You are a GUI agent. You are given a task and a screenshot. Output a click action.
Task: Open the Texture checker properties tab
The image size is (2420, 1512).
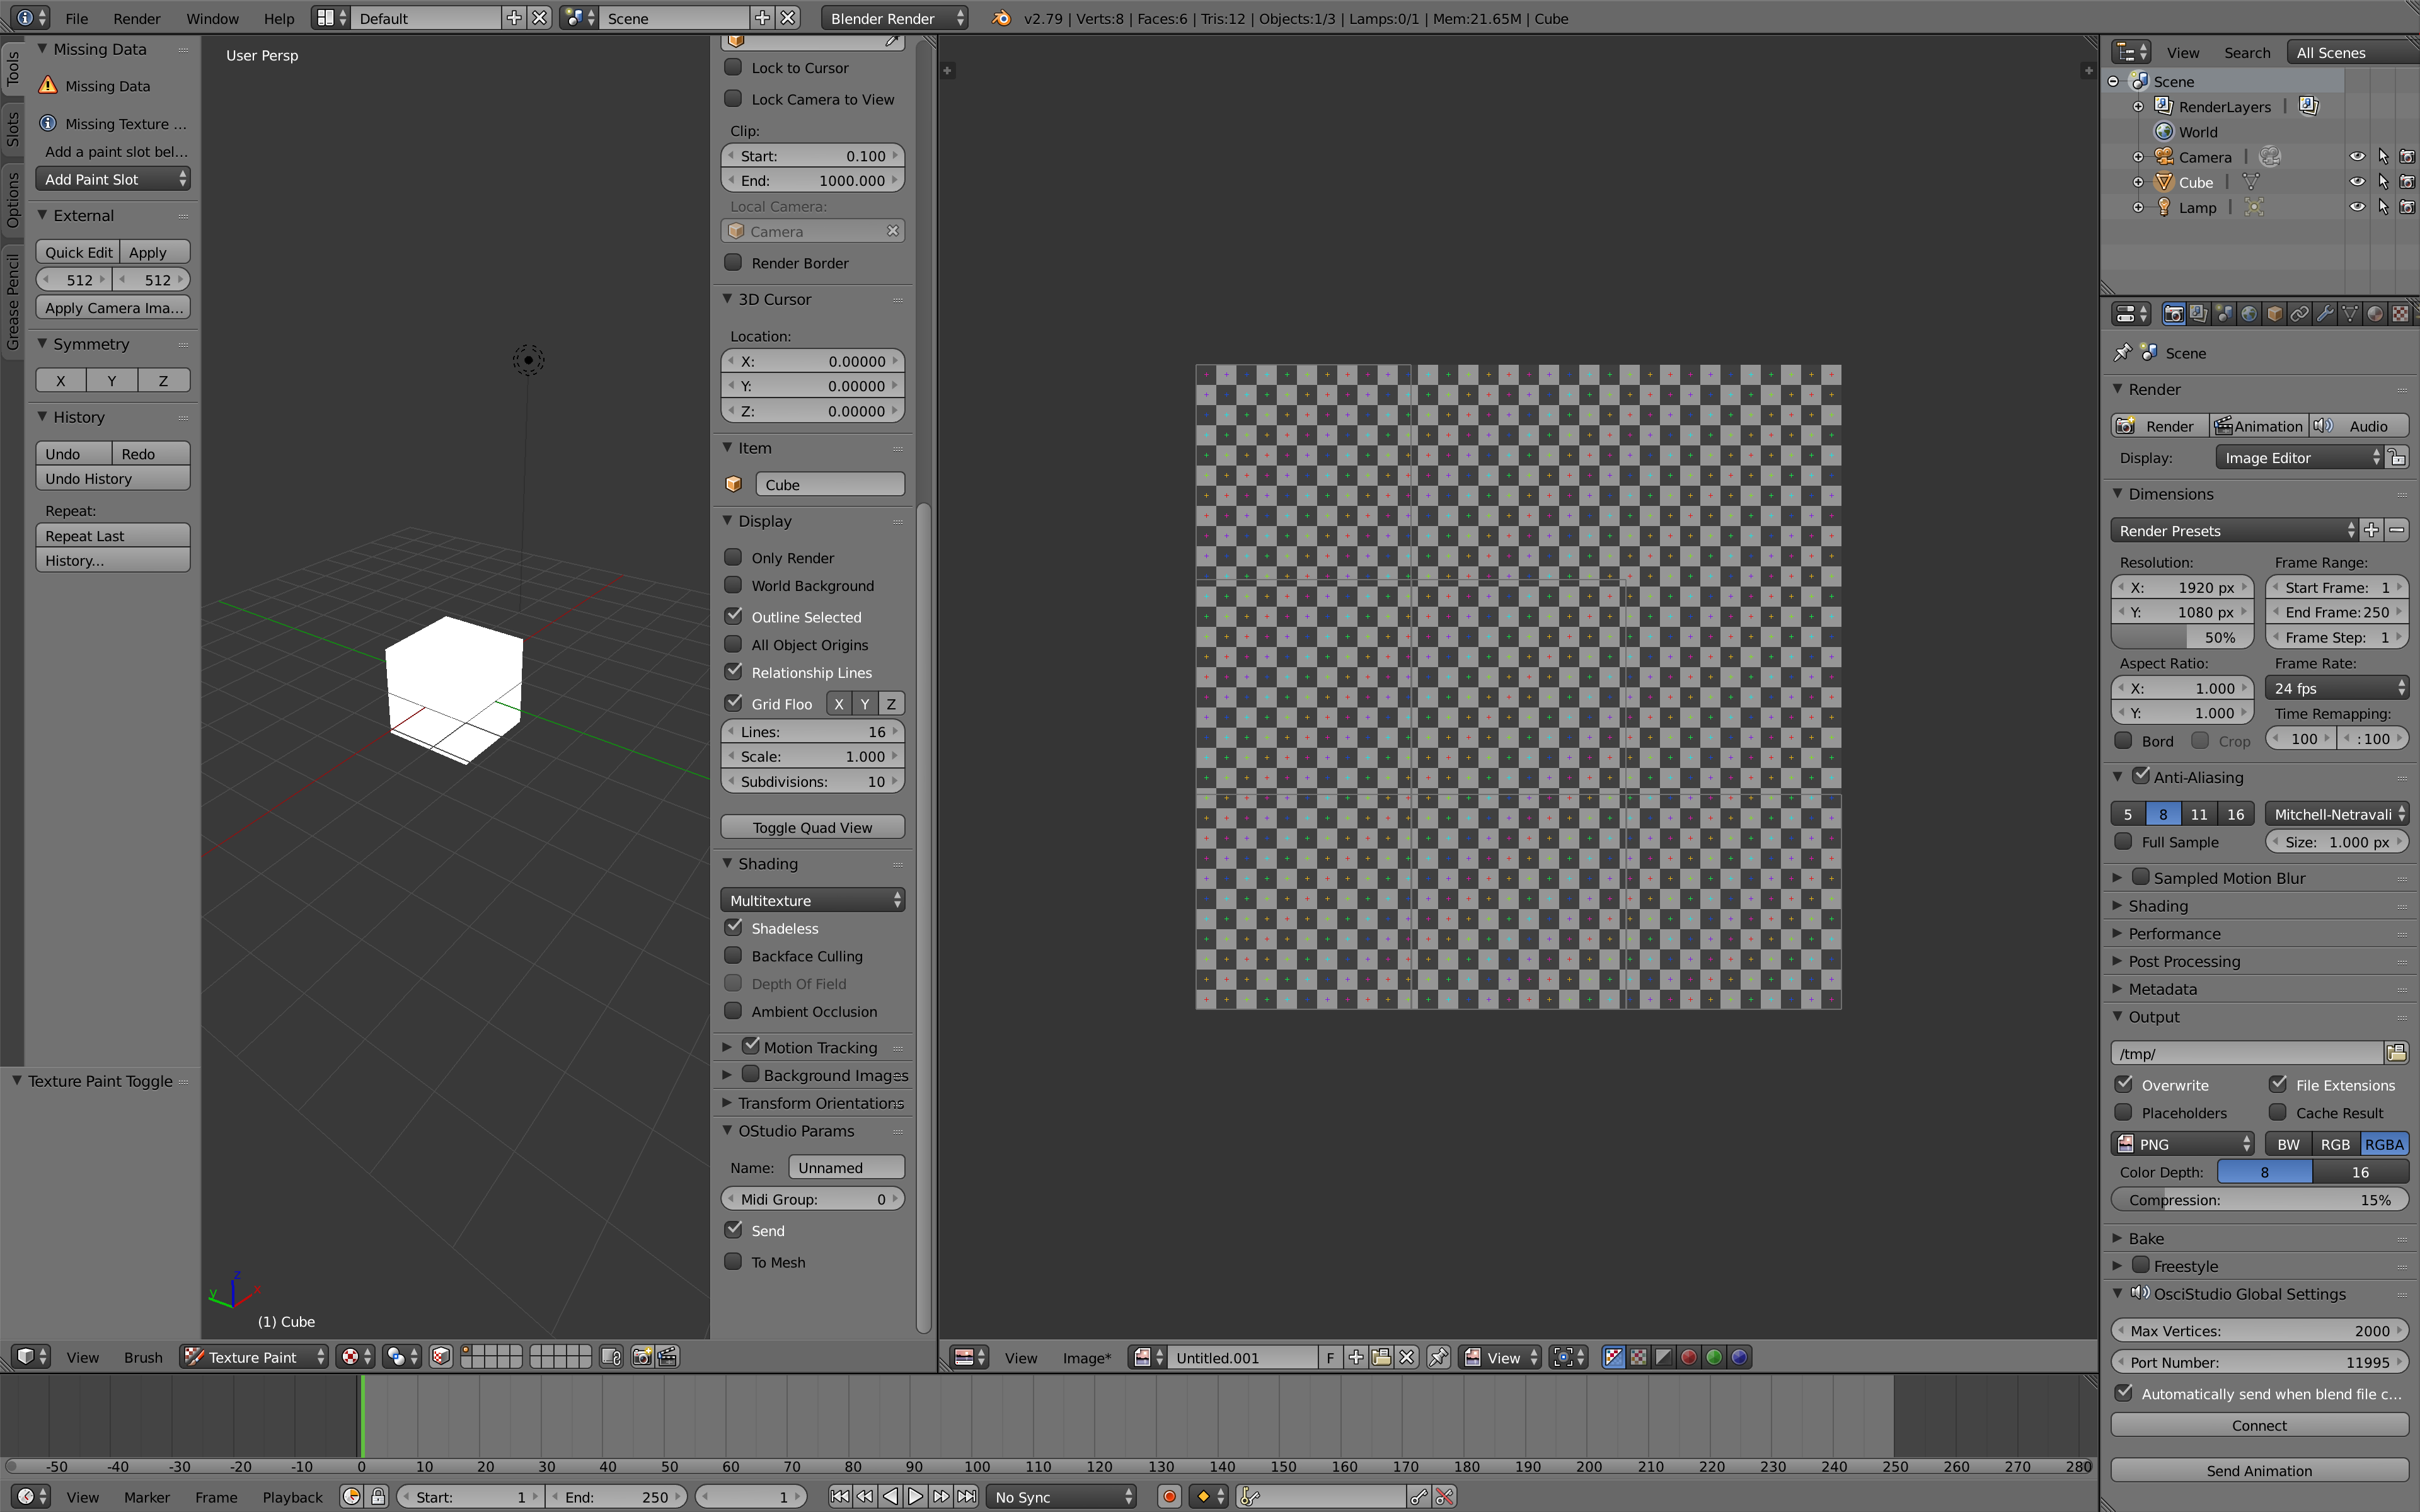point(2400,314)
